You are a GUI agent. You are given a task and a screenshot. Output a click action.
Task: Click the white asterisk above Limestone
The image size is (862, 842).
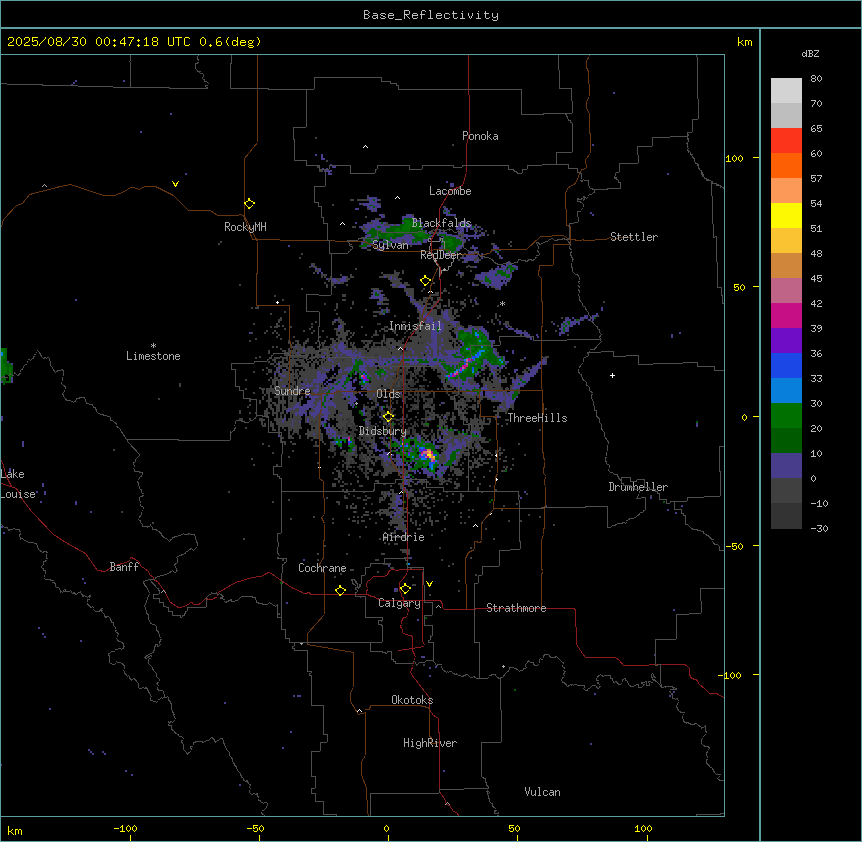point(153,346)
